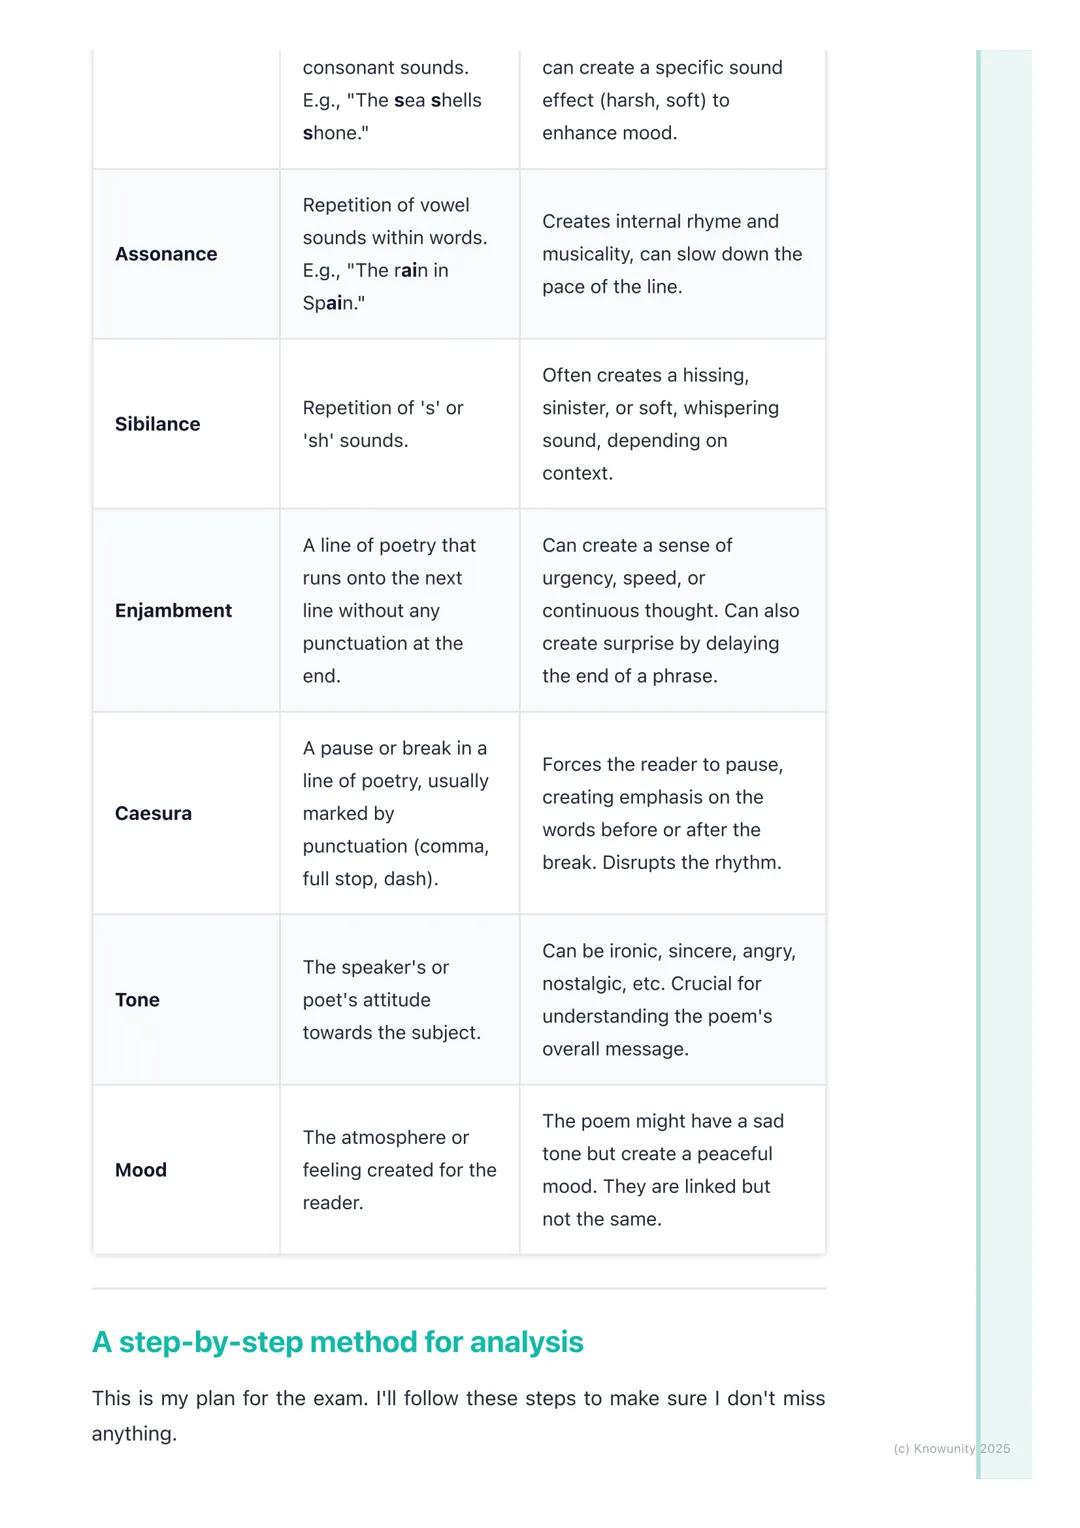Click the enjambment definition about running onto next line

click(389, 611)
